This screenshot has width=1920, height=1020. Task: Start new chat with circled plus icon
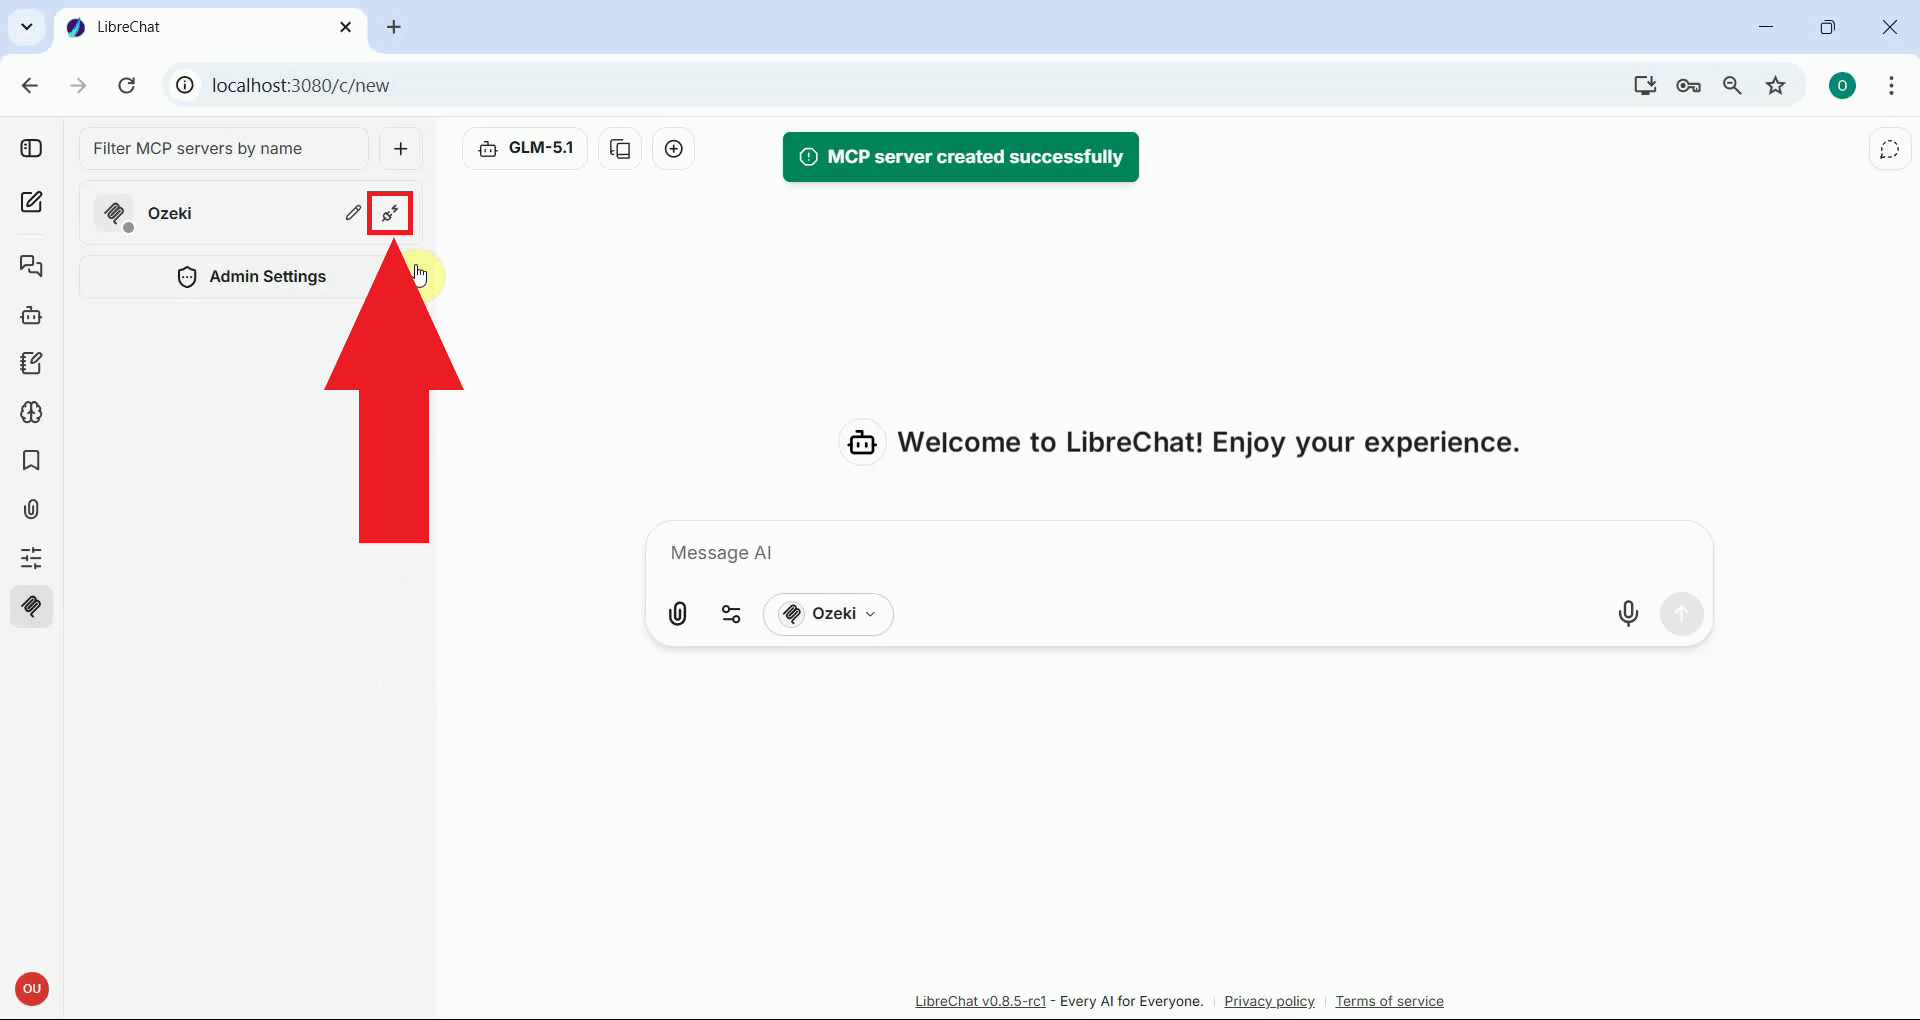click(x=674, y=149)
